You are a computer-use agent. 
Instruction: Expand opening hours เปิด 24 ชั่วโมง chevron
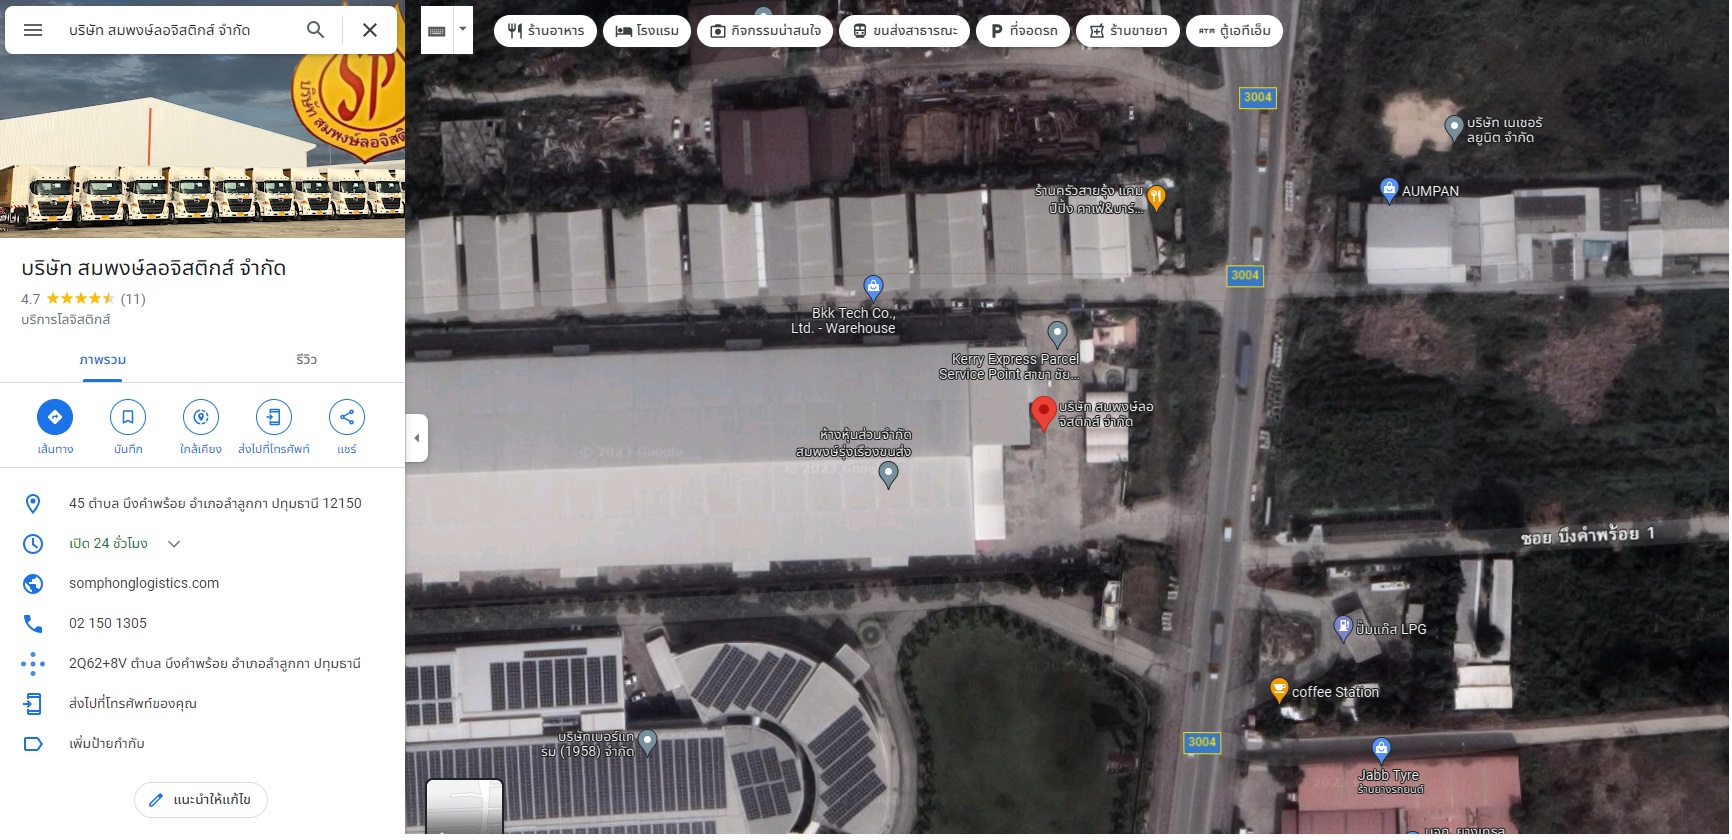(174, 544)
